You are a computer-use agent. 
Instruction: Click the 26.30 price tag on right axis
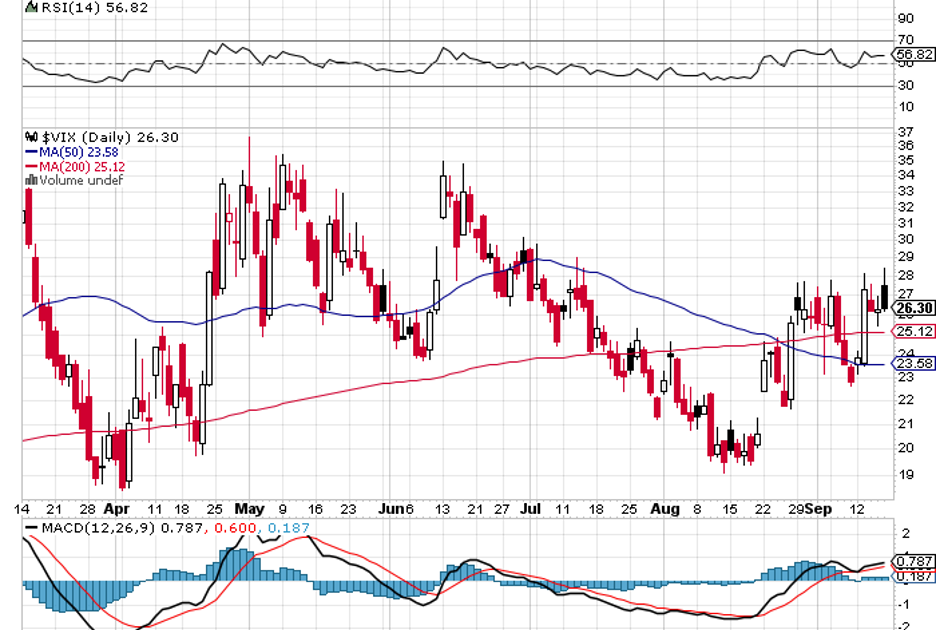[x=912, y=308]
